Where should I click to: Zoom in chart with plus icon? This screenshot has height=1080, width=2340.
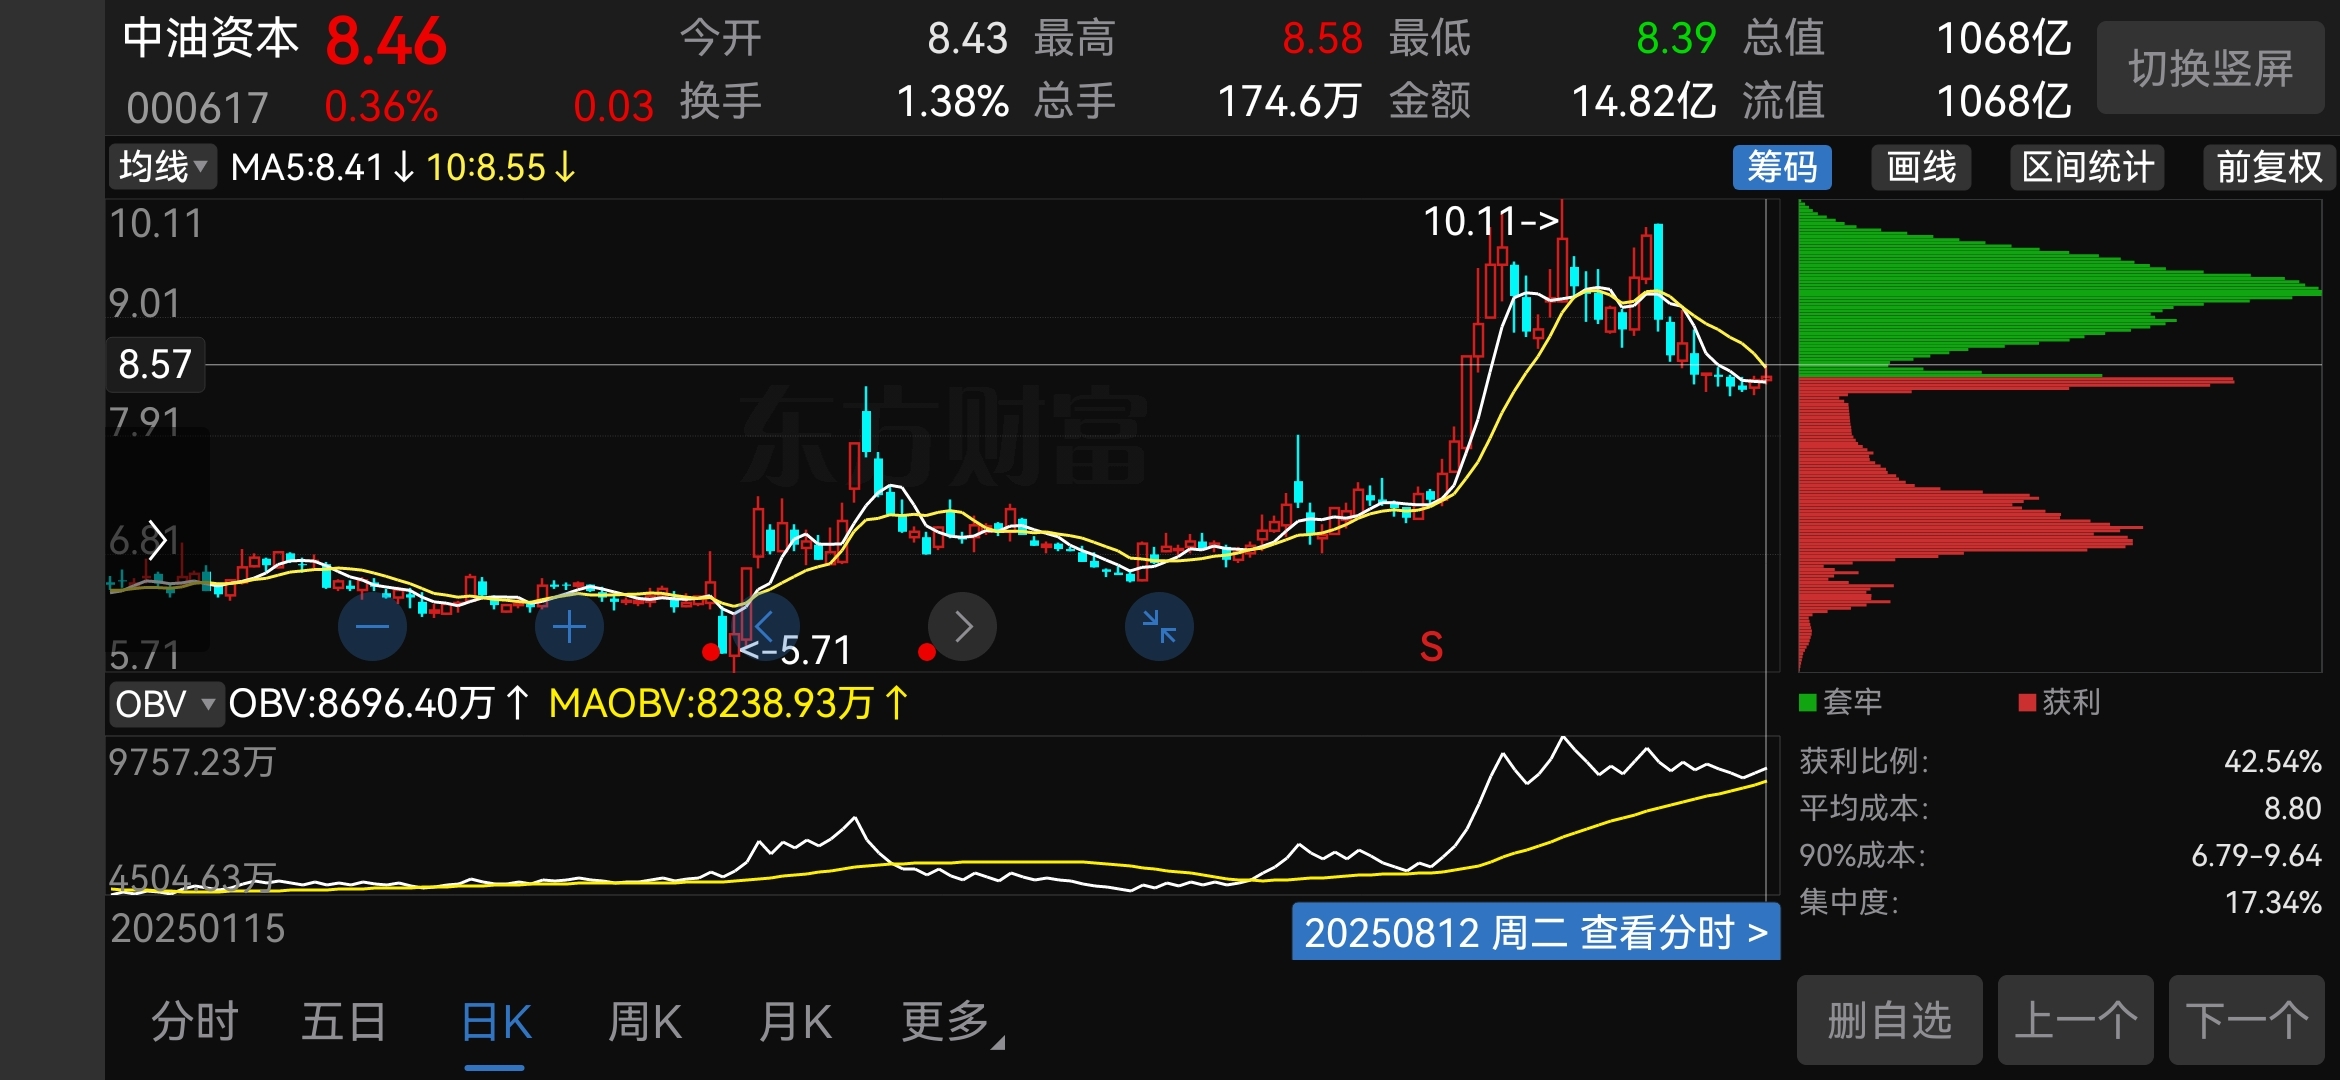(x=569, y=627)
